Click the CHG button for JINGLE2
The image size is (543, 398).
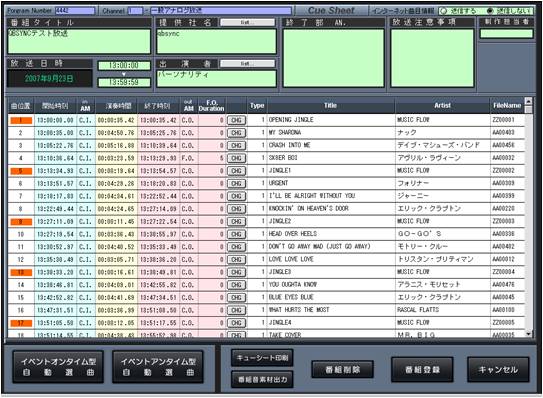(236, 222)
